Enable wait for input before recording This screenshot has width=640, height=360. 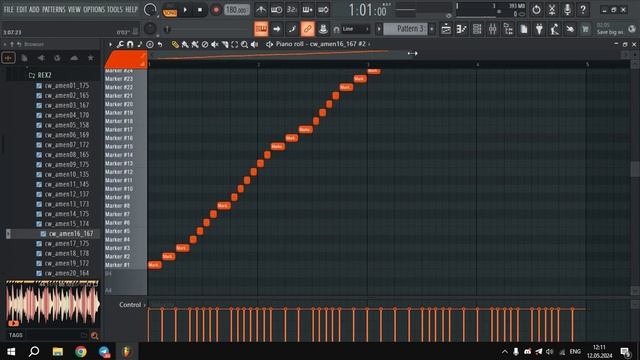(x=276, y=9)
